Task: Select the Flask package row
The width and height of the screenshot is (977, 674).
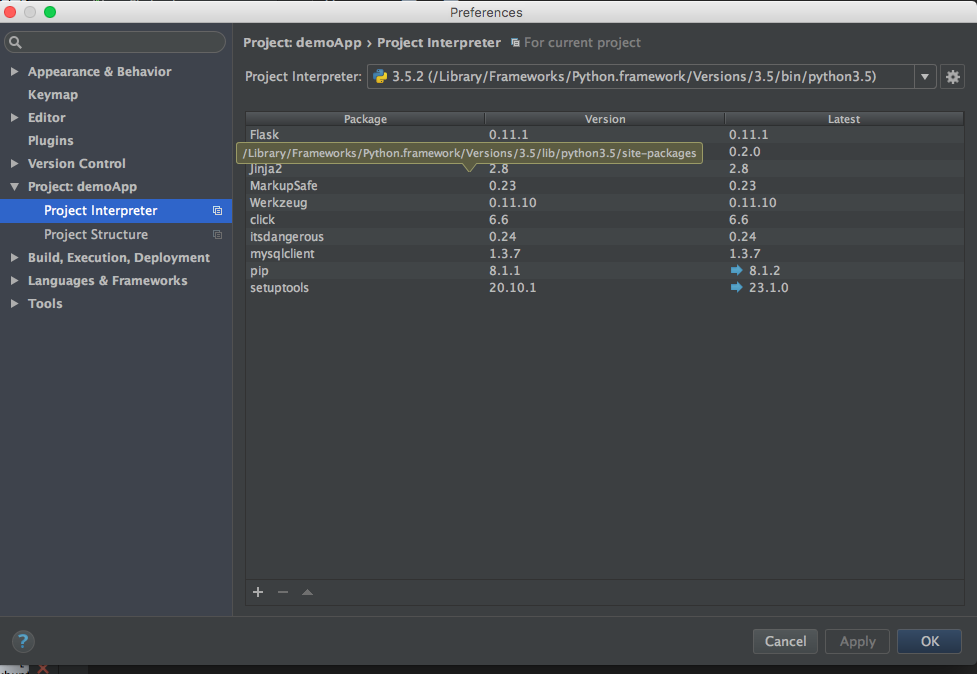Action: coord(604,135)
